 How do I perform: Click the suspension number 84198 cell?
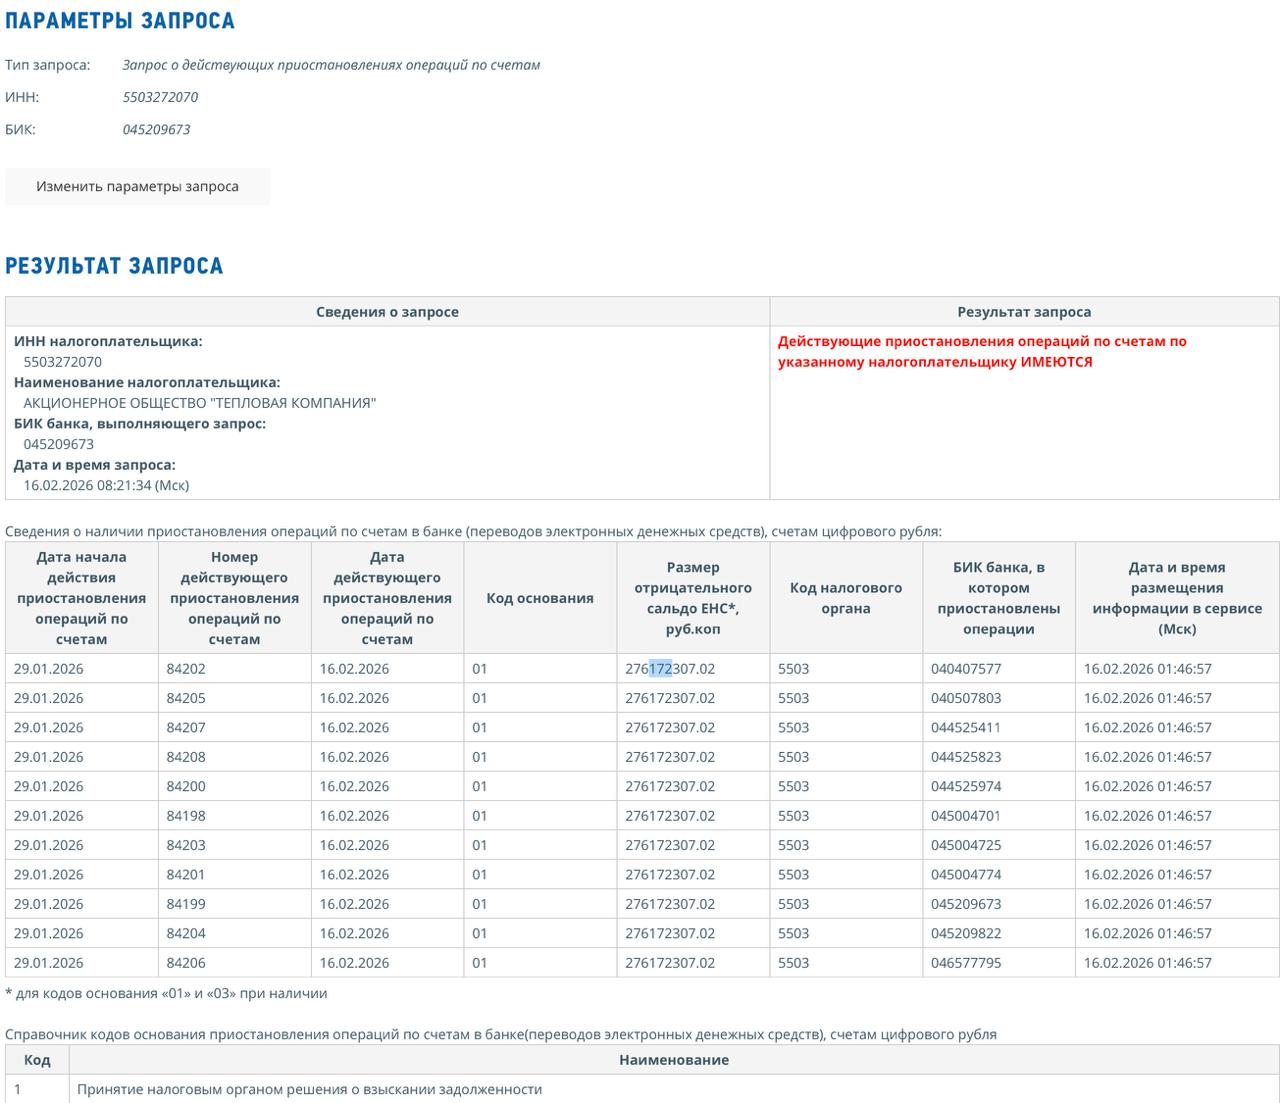(x=186, y=816)
